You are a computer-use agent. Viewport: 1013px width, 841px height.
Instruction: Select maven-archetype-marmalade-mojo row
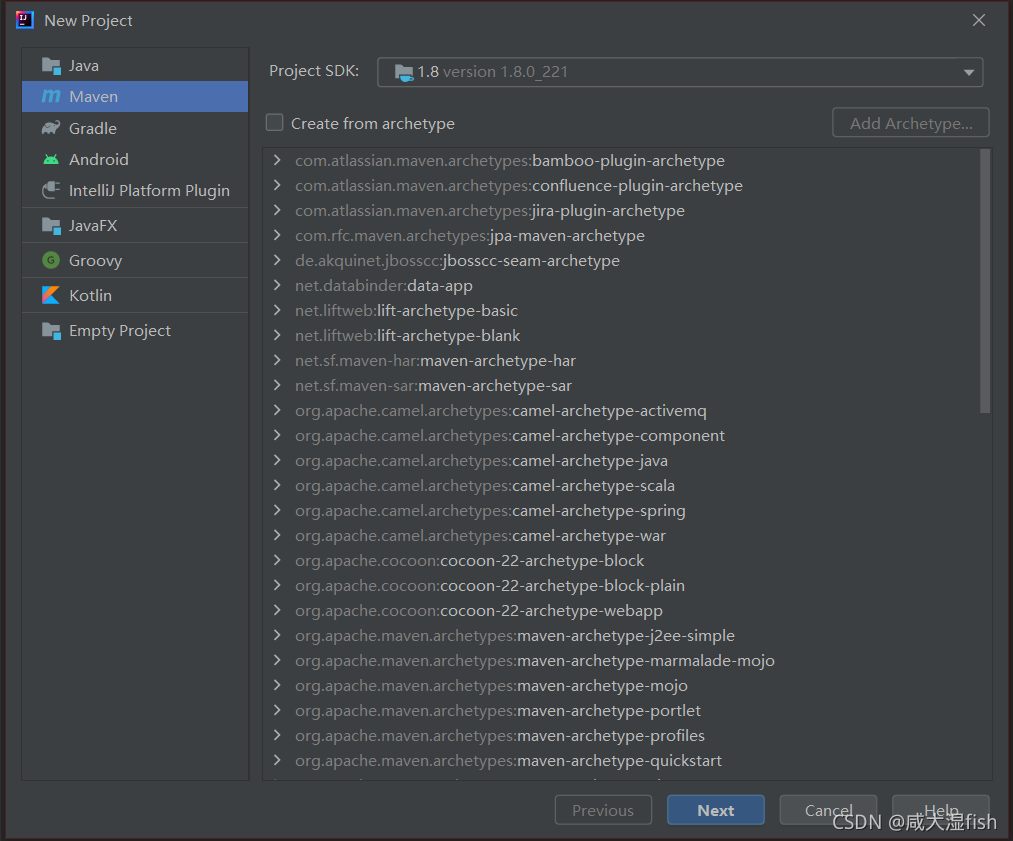[620, 660]
